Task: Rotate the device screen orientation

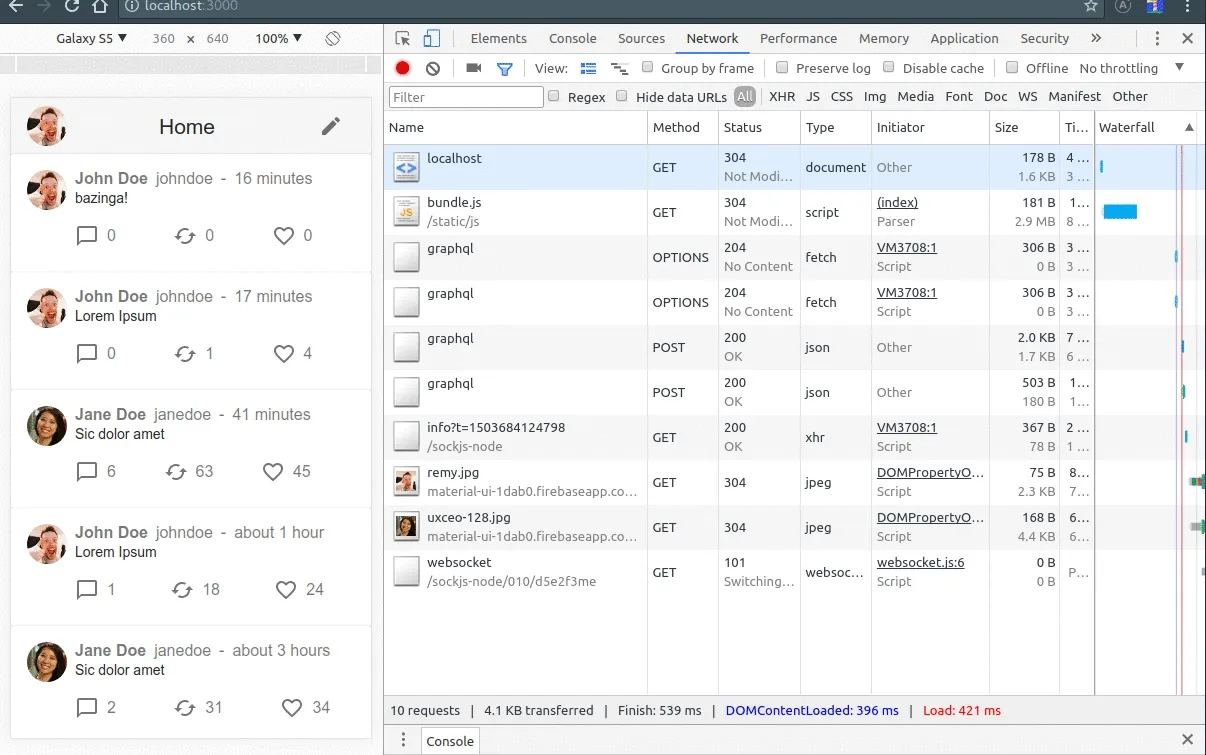Action: click(333, 39)
